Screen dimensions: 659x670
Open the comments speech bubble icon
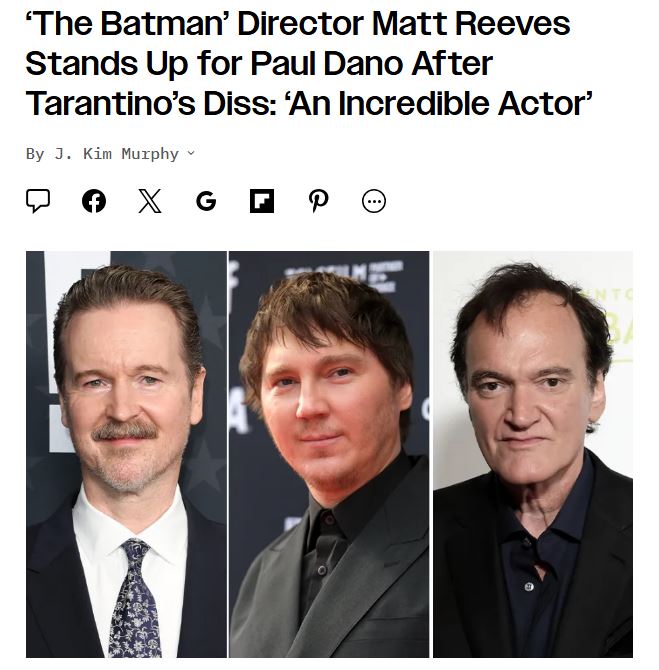38,201
